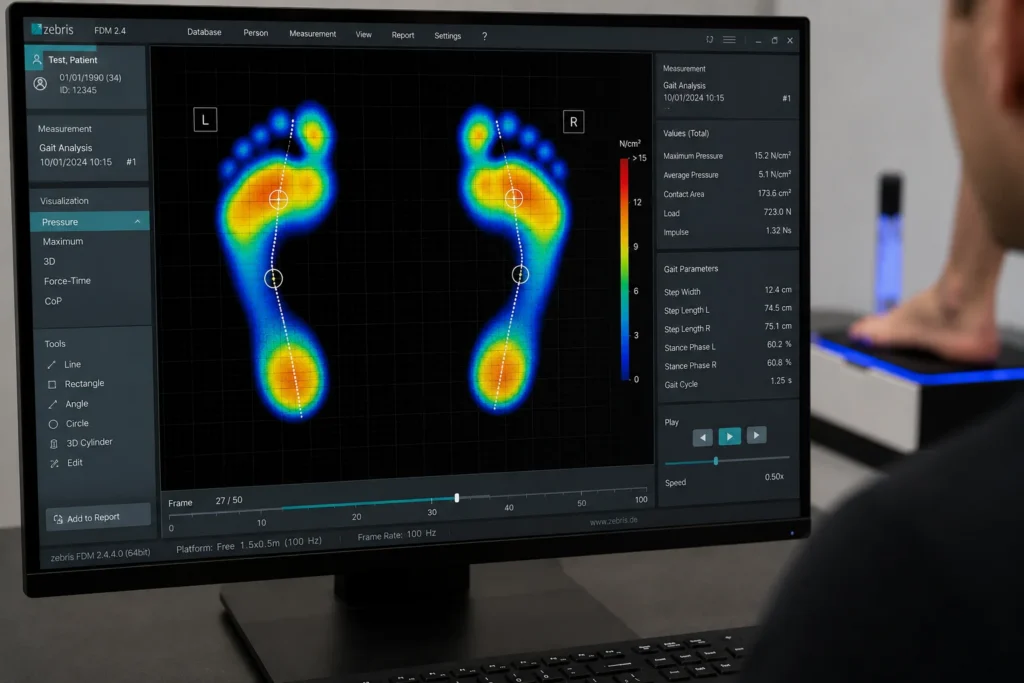Screen dimensions: 1024x683
Task: Click the zebris logo icon
Action: tap(37, 29)
